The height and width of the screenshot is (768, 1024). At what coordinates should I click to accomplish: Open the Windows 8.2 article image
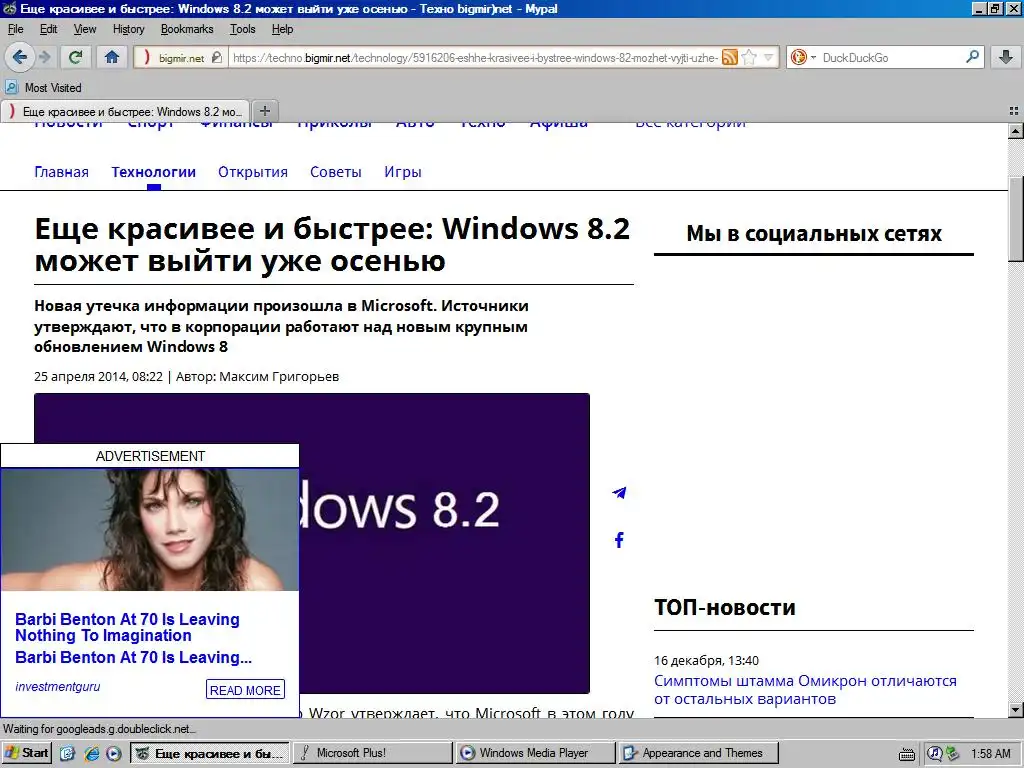tap(444, 543)
